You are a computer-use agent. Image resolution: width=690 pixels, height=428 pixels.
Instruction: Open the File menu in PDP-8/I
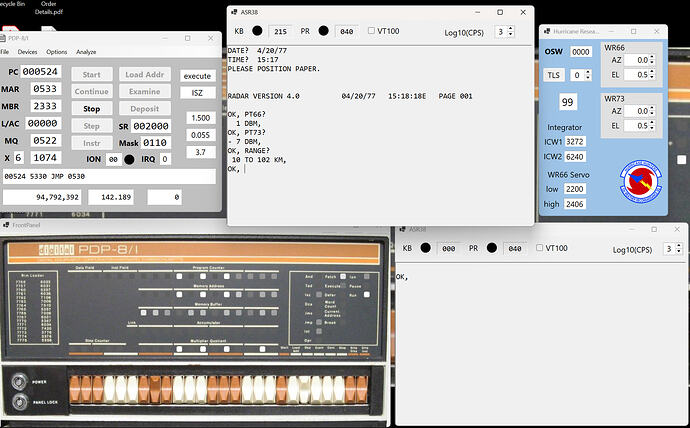[4, 52]
